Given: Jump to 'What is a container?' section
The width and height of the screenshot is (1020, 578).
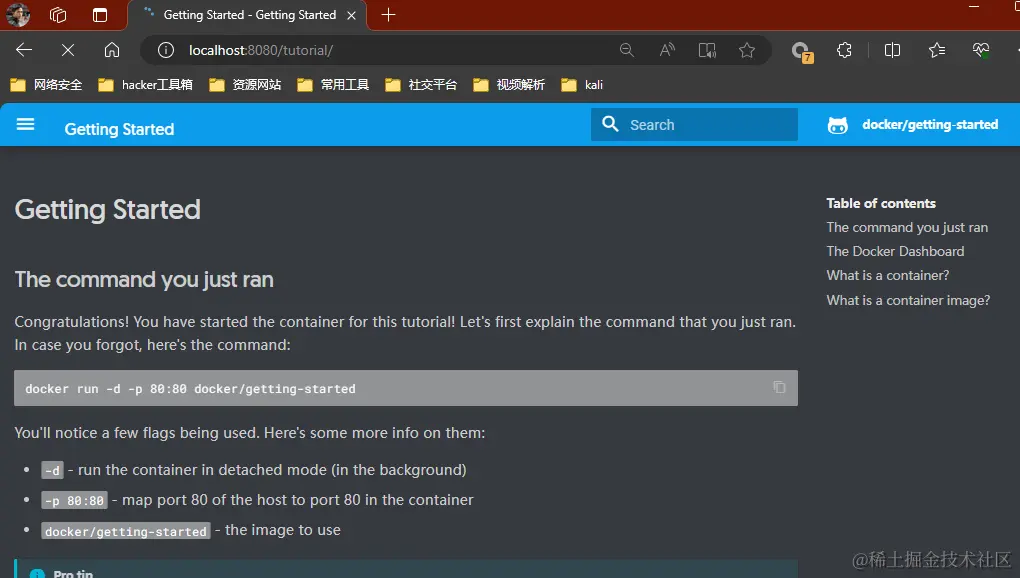Looking at the screenshot, I should [x=888, y=276].
